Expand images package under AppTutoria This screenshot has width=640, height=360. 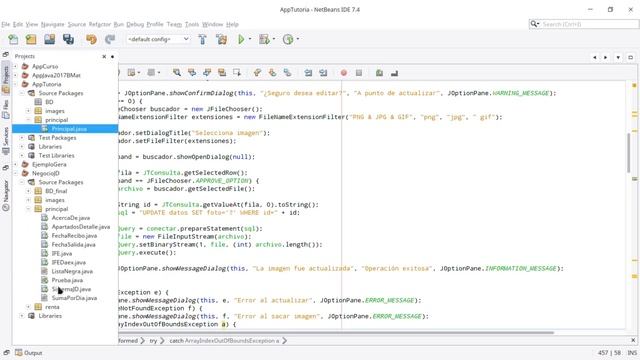pyautogui.click(x=28, y=111)
